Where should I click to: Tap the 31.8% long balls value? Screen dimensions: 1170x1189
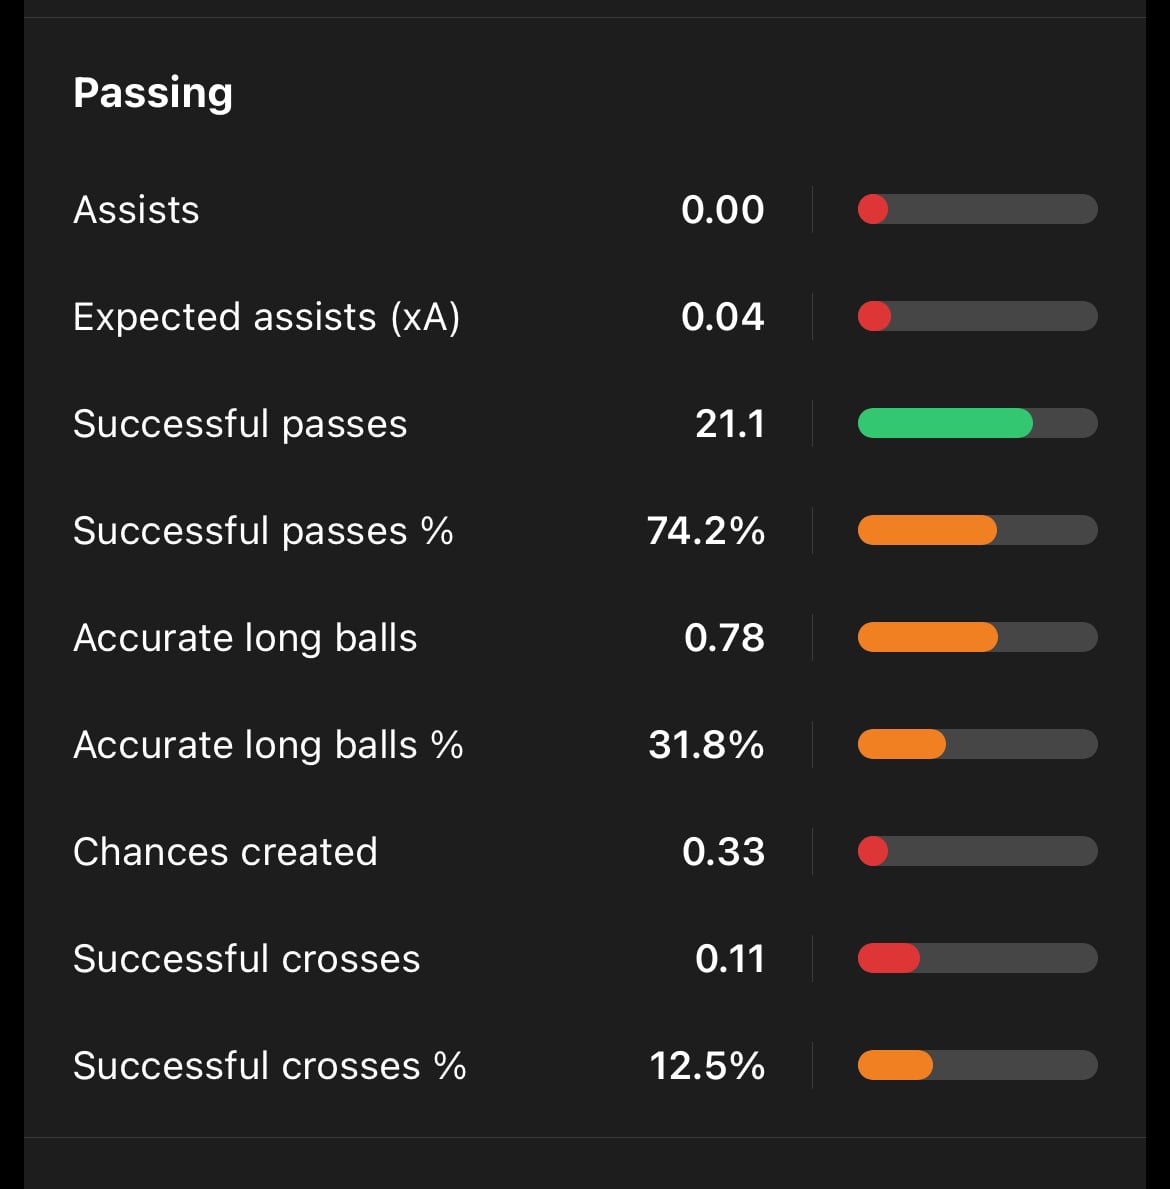706,745
